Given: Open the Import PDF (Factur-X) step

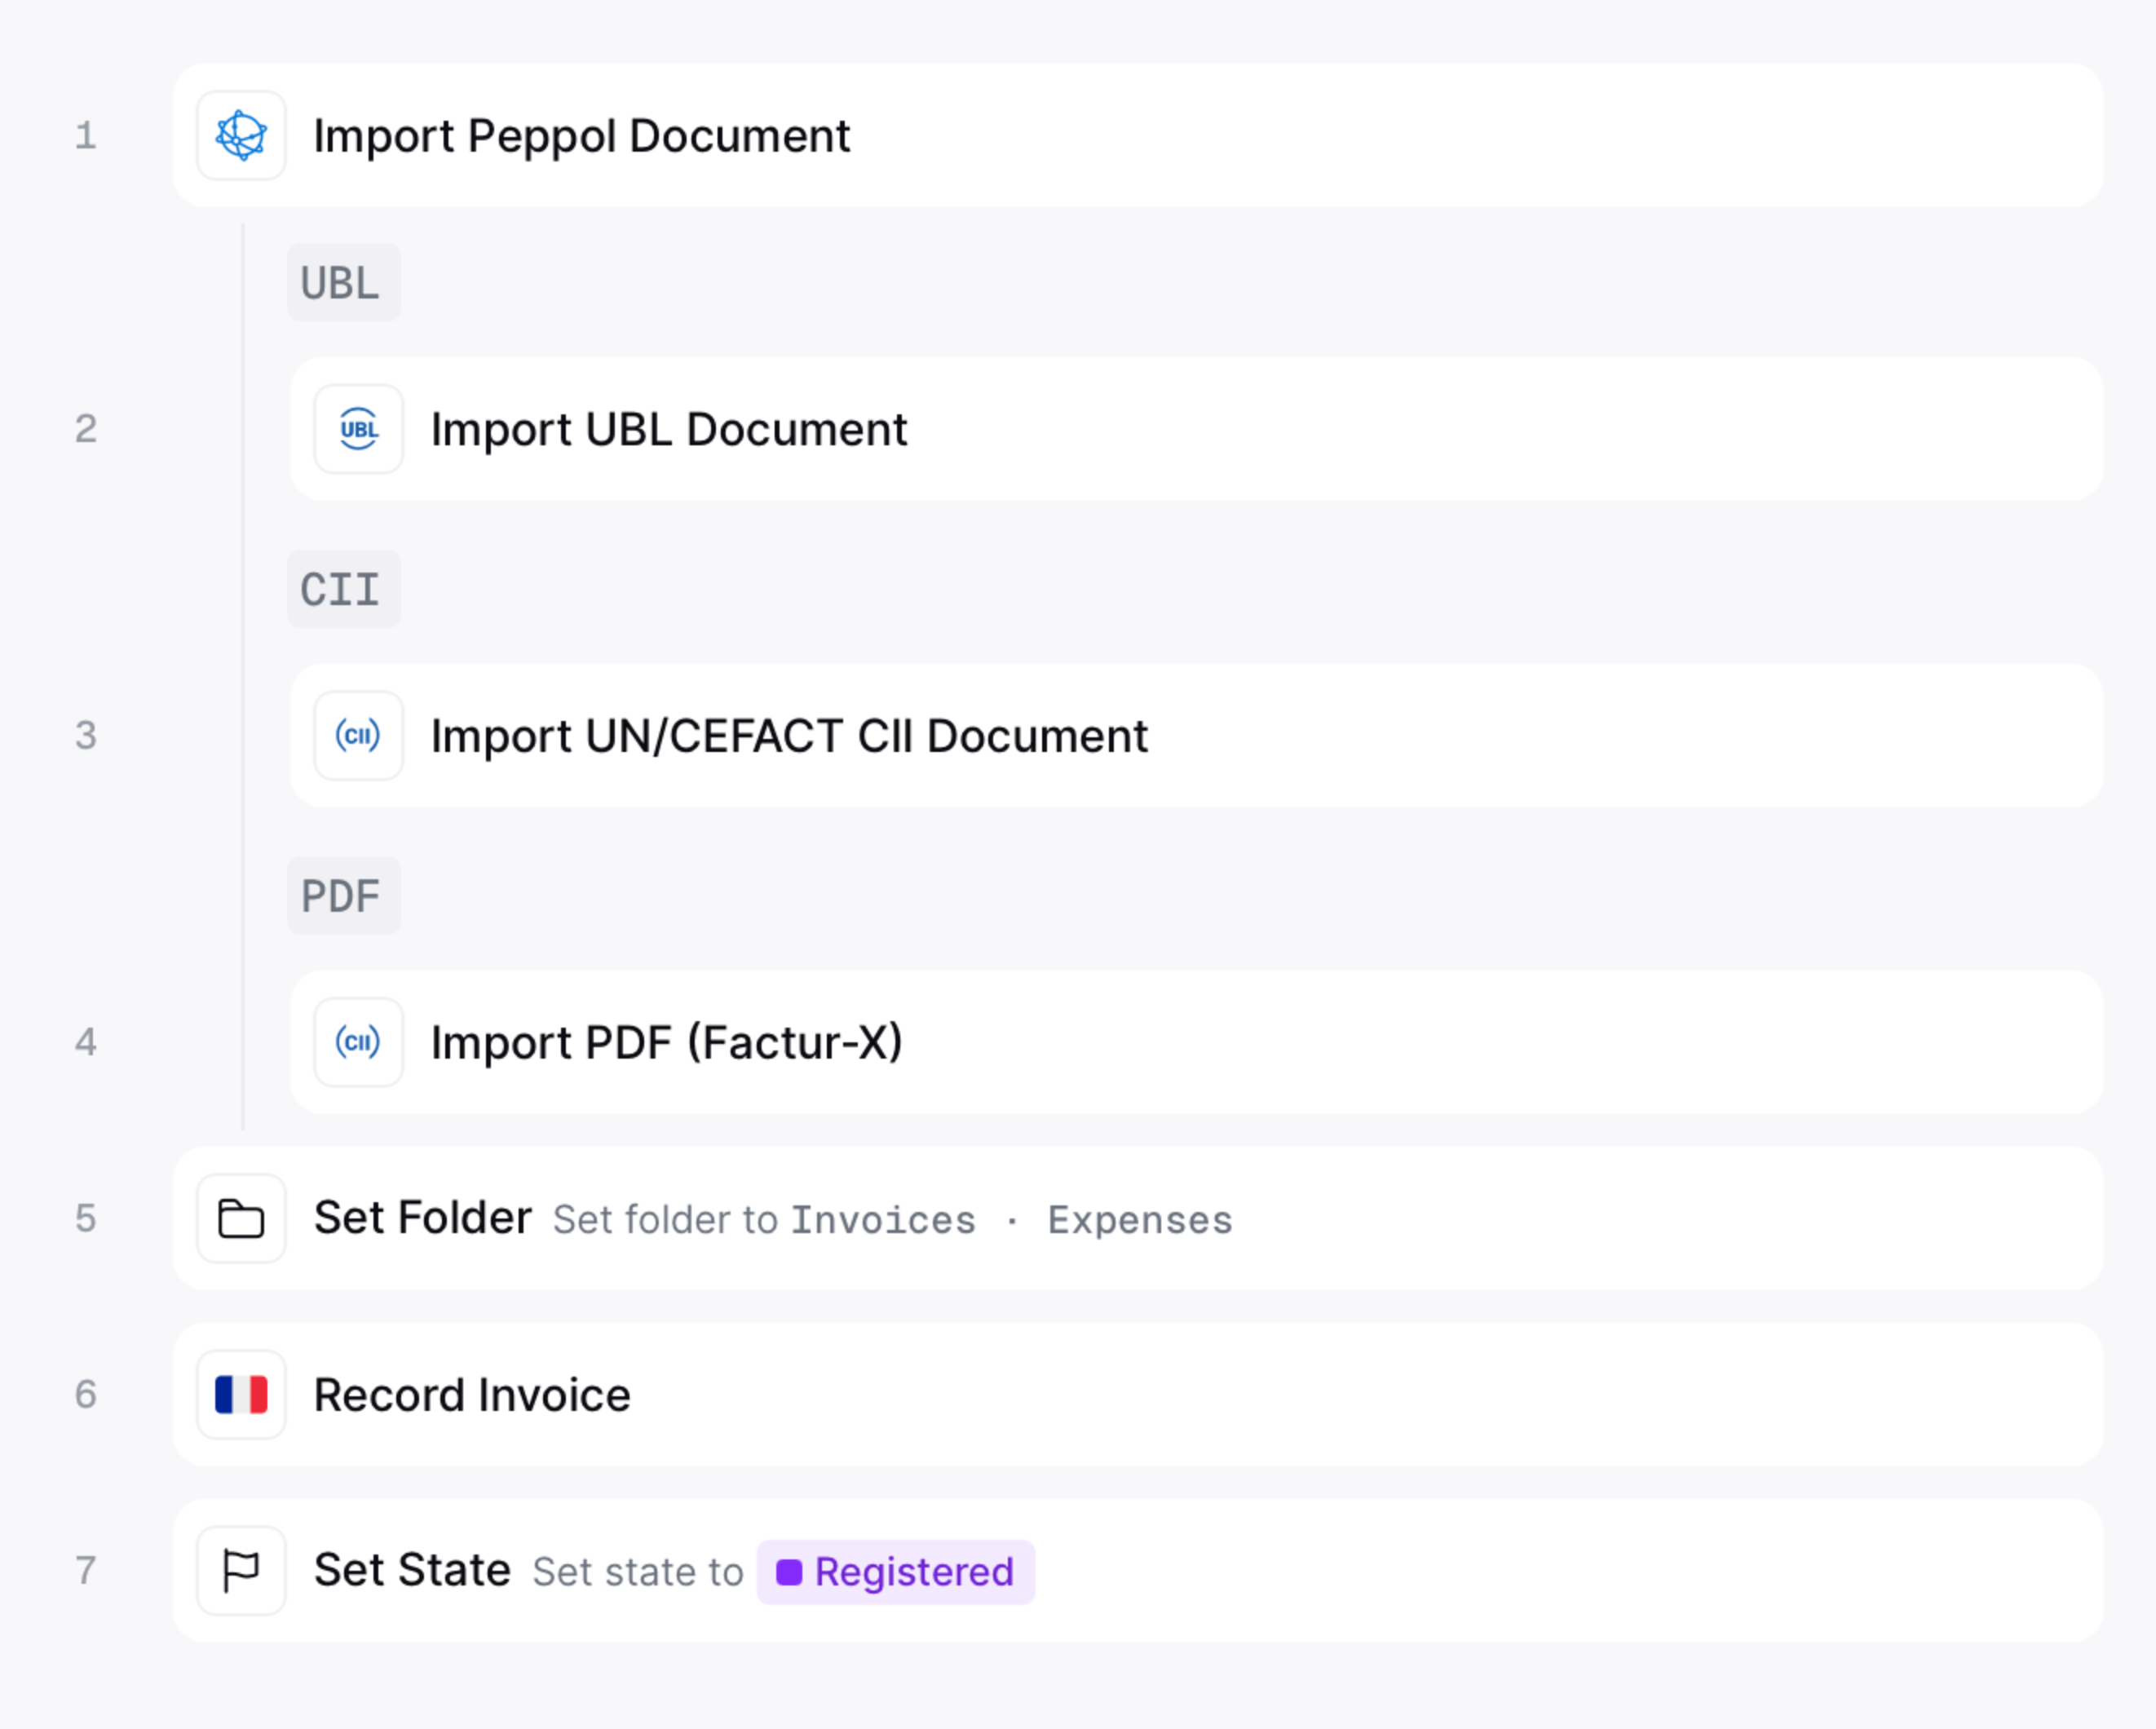Looking at the screenshot, I should pyautogui.click(x=1196, y=1042).
